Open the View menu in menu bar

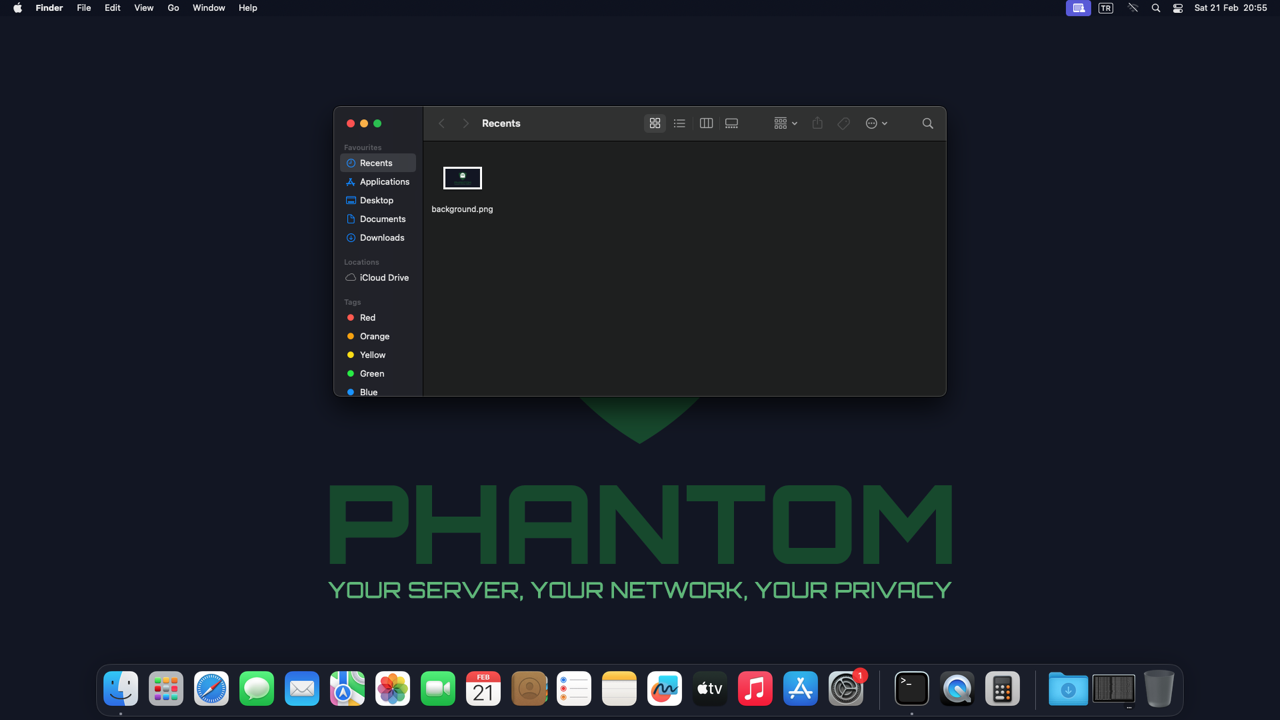(x=144, y=8)
